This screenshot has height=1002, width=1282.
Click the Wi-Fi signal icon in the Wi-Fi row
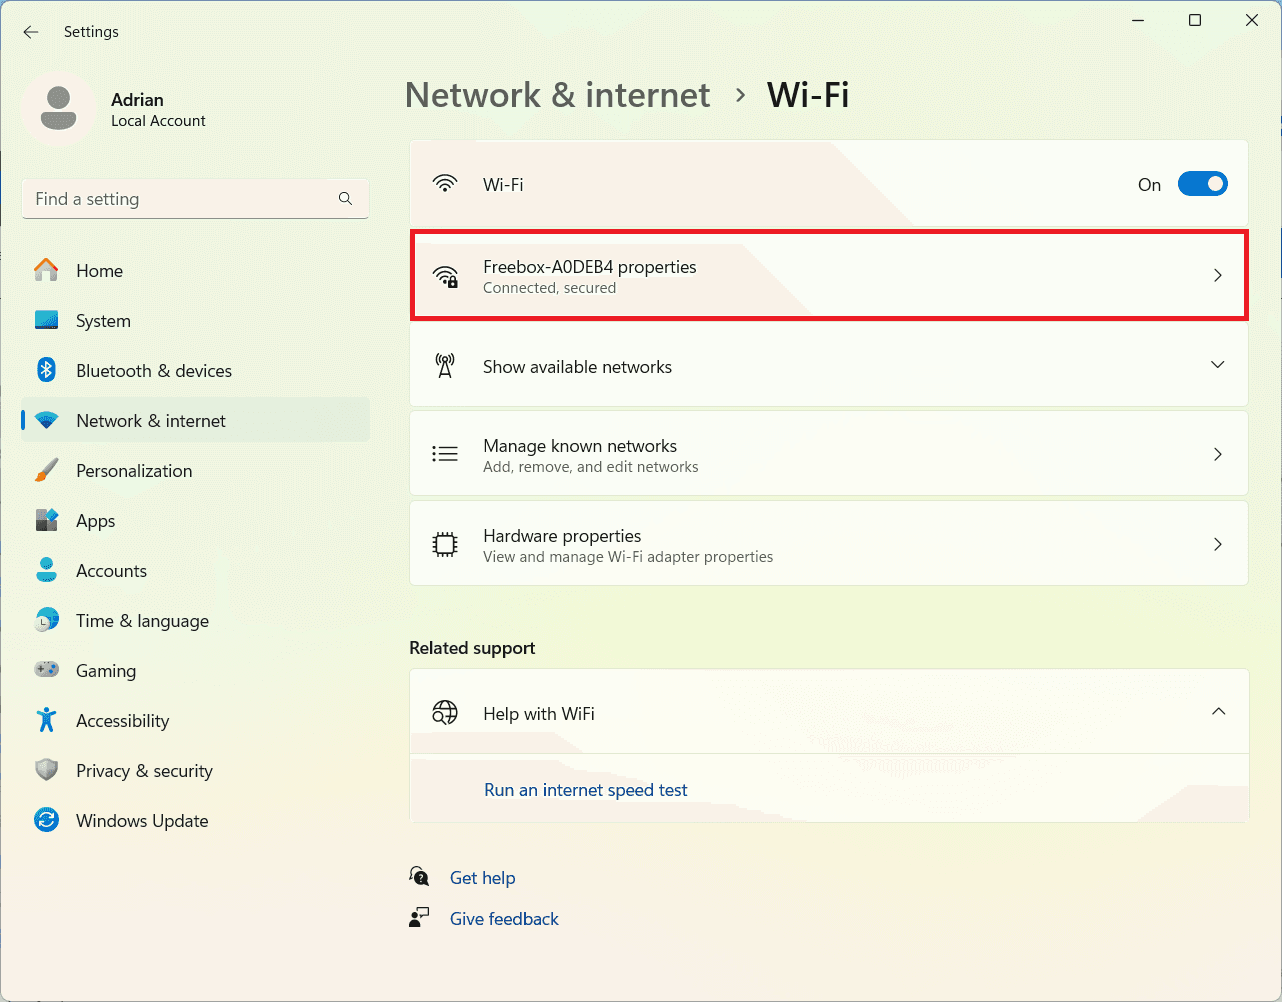445,184
